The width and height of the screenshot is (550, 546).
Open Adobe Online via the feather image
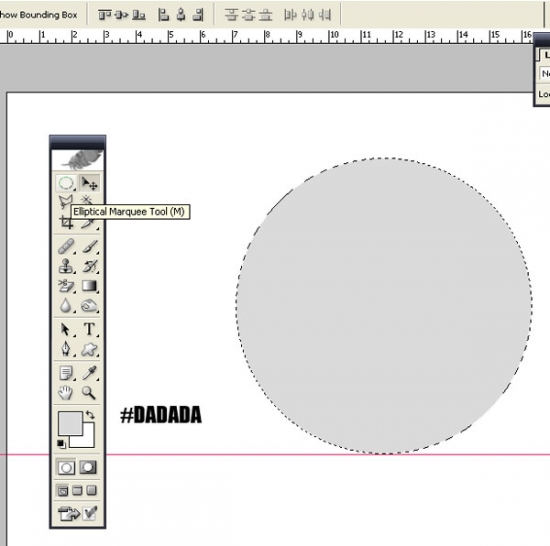[78, 160]
